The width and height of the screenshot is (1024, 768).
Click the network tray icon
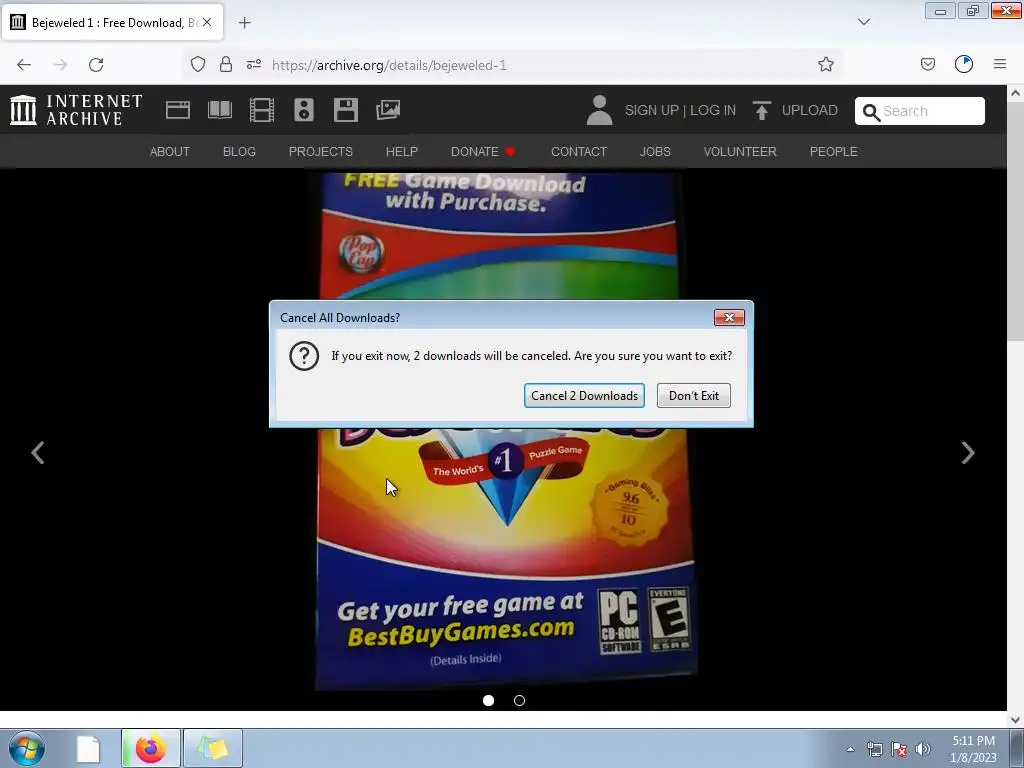click(874, 749)
